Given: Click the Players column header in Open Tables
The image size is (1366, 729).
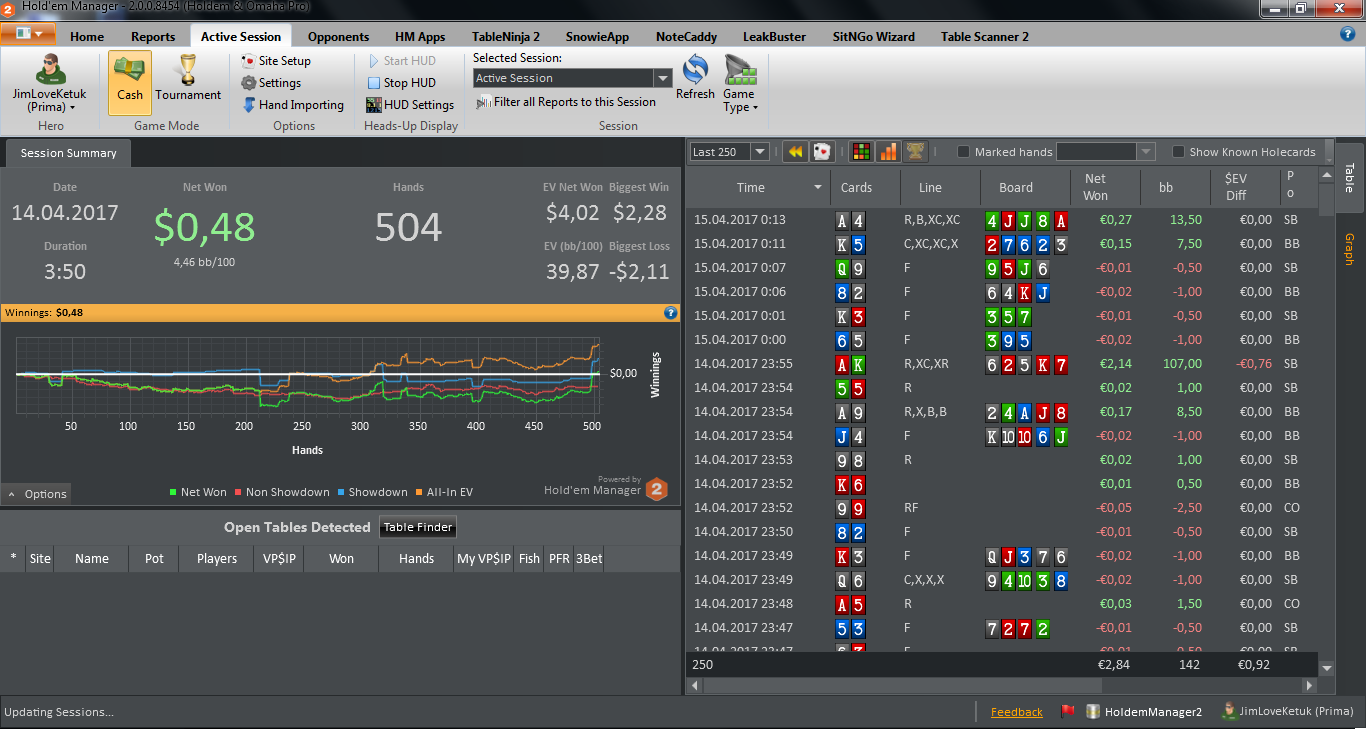Looking at the screenshot, I should [x=217, y=558].
